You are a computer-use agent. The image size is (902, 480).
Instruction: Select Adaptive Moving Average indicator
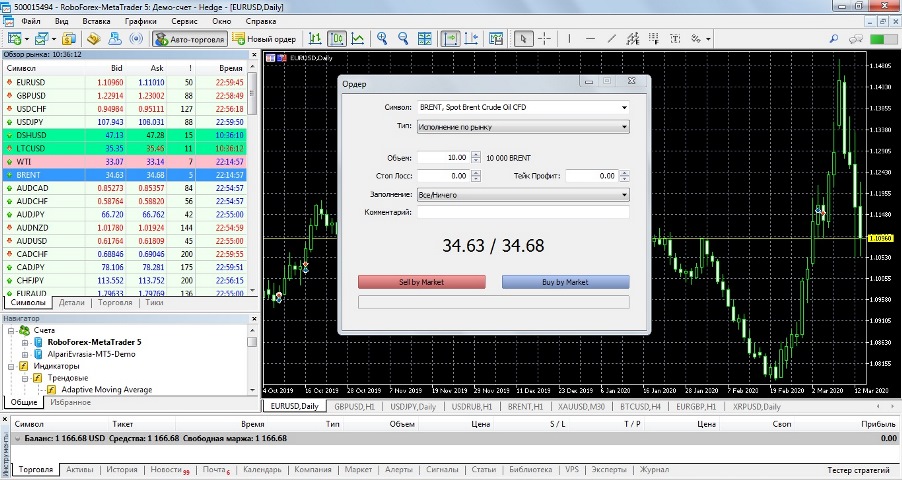(x=106, y=390)
